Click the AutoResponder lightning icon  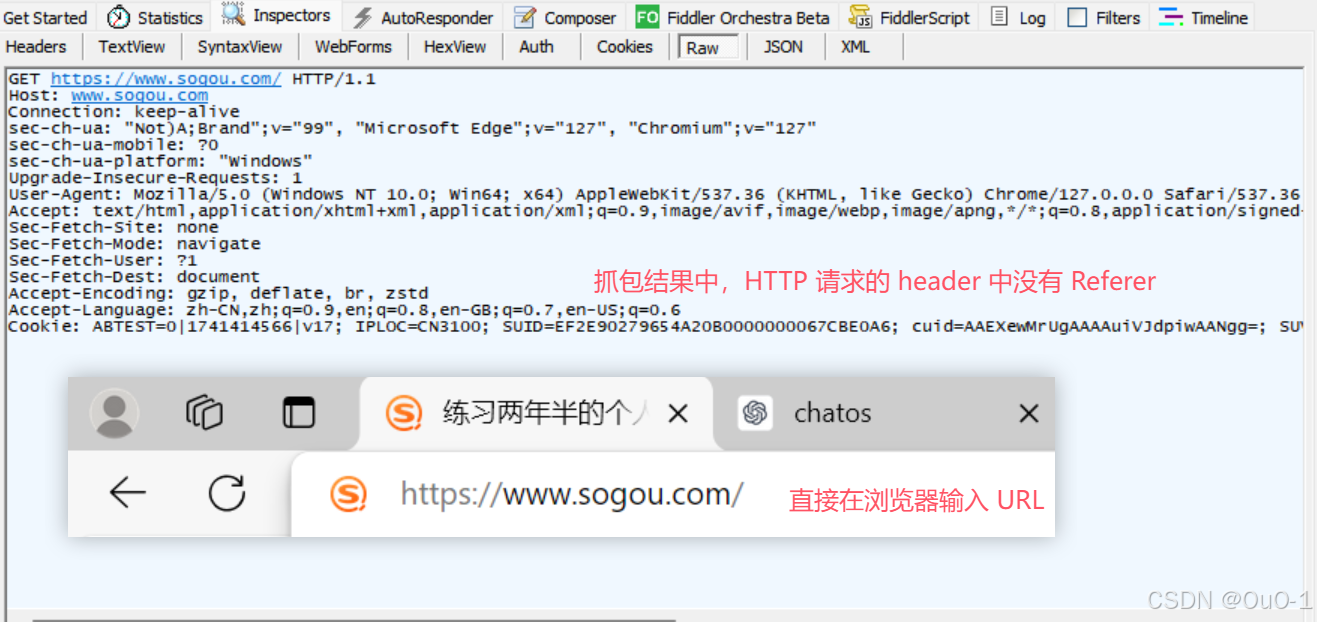[x=363, y=18]
